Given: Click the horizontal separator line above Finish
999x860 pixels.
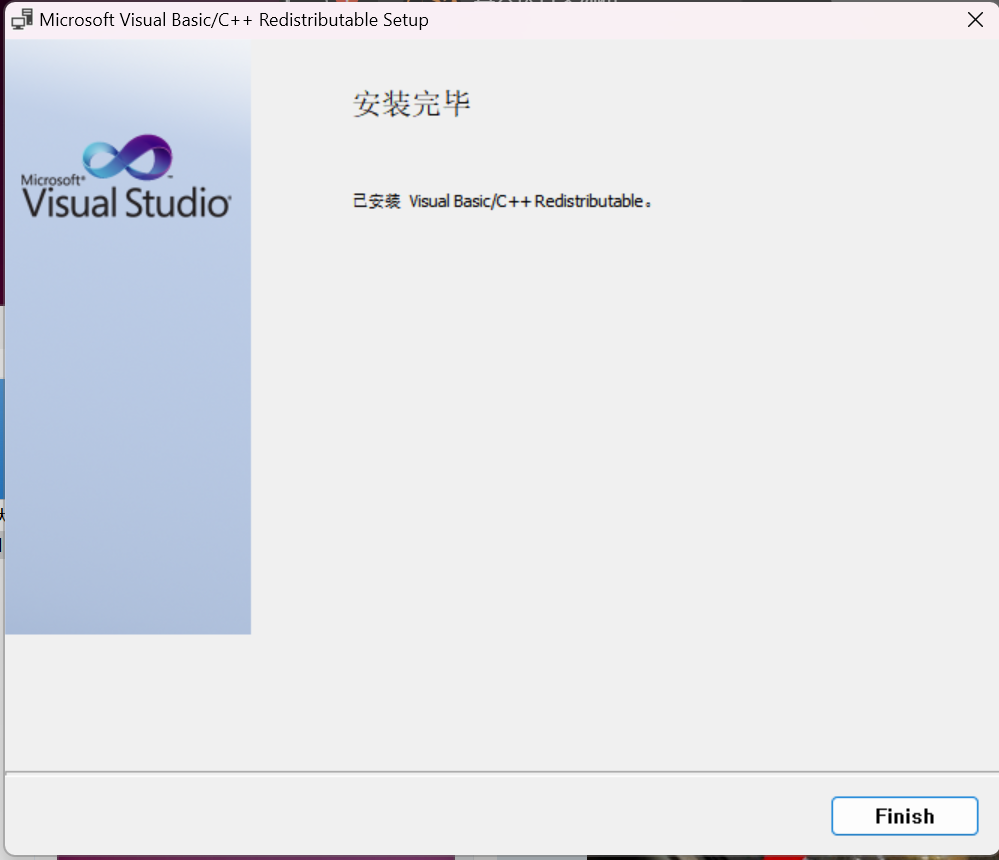Looking at the screenshot, I should 500,772.
